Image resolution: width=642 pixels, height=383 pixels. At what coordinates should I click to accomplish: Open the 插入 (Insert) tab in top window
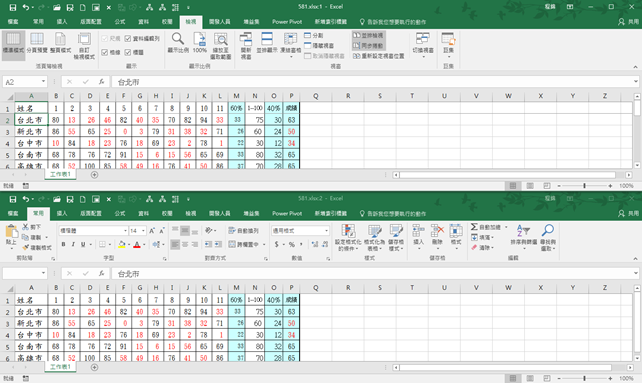pyautogui.click(x=62, y=22)
